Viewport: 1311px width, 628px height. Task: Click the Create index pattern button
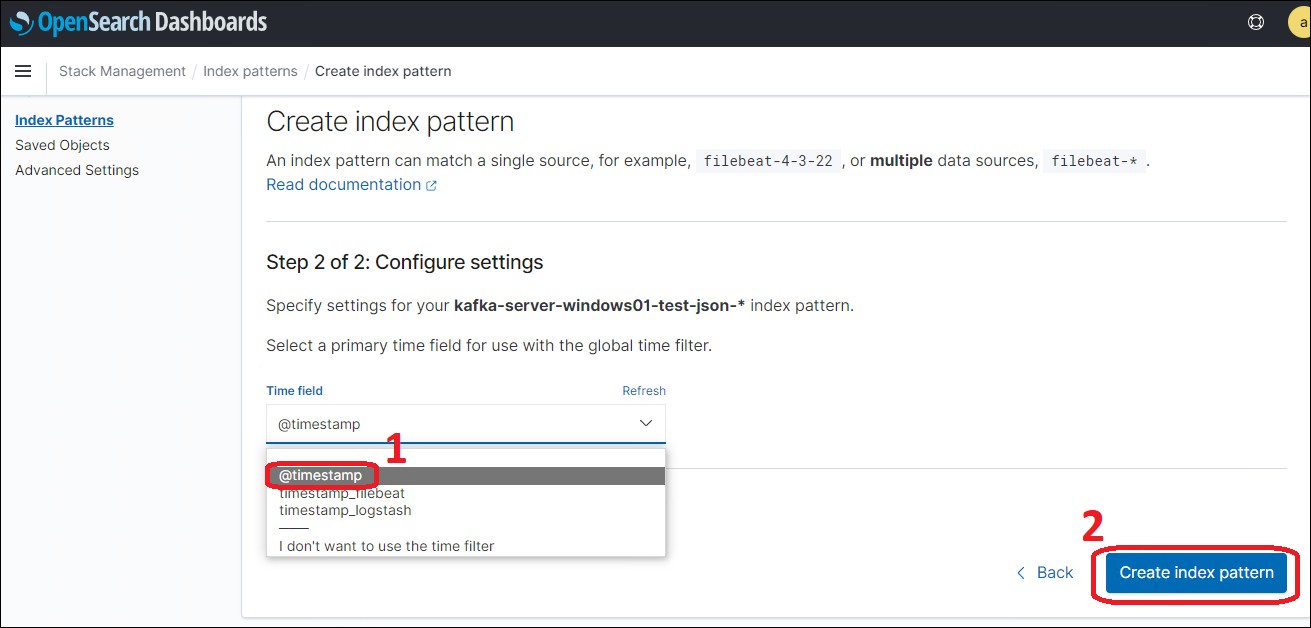pos(1196,573)
